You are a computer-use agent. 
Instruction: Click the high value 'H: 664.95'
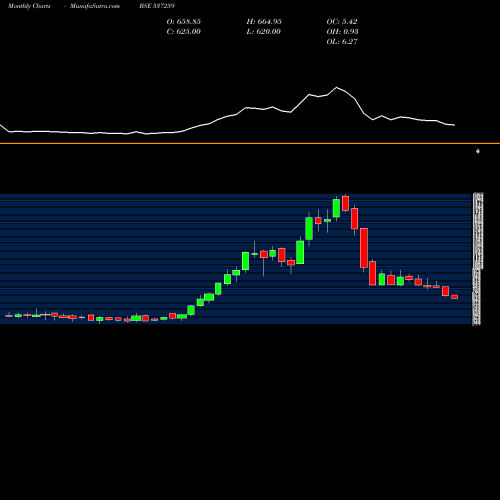pos(264,21)
